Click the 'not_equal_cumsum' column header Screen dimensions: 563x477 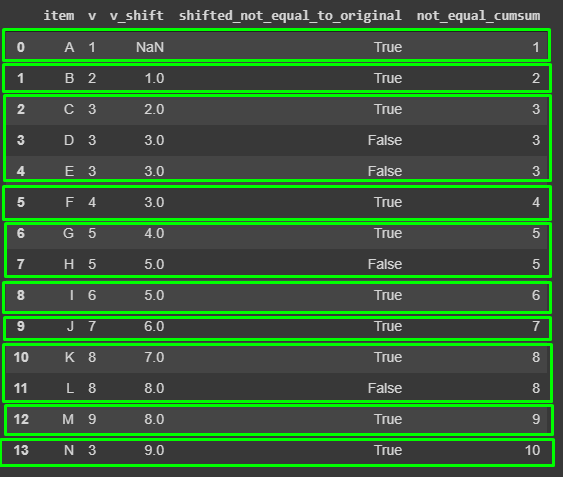click(478, 16)
